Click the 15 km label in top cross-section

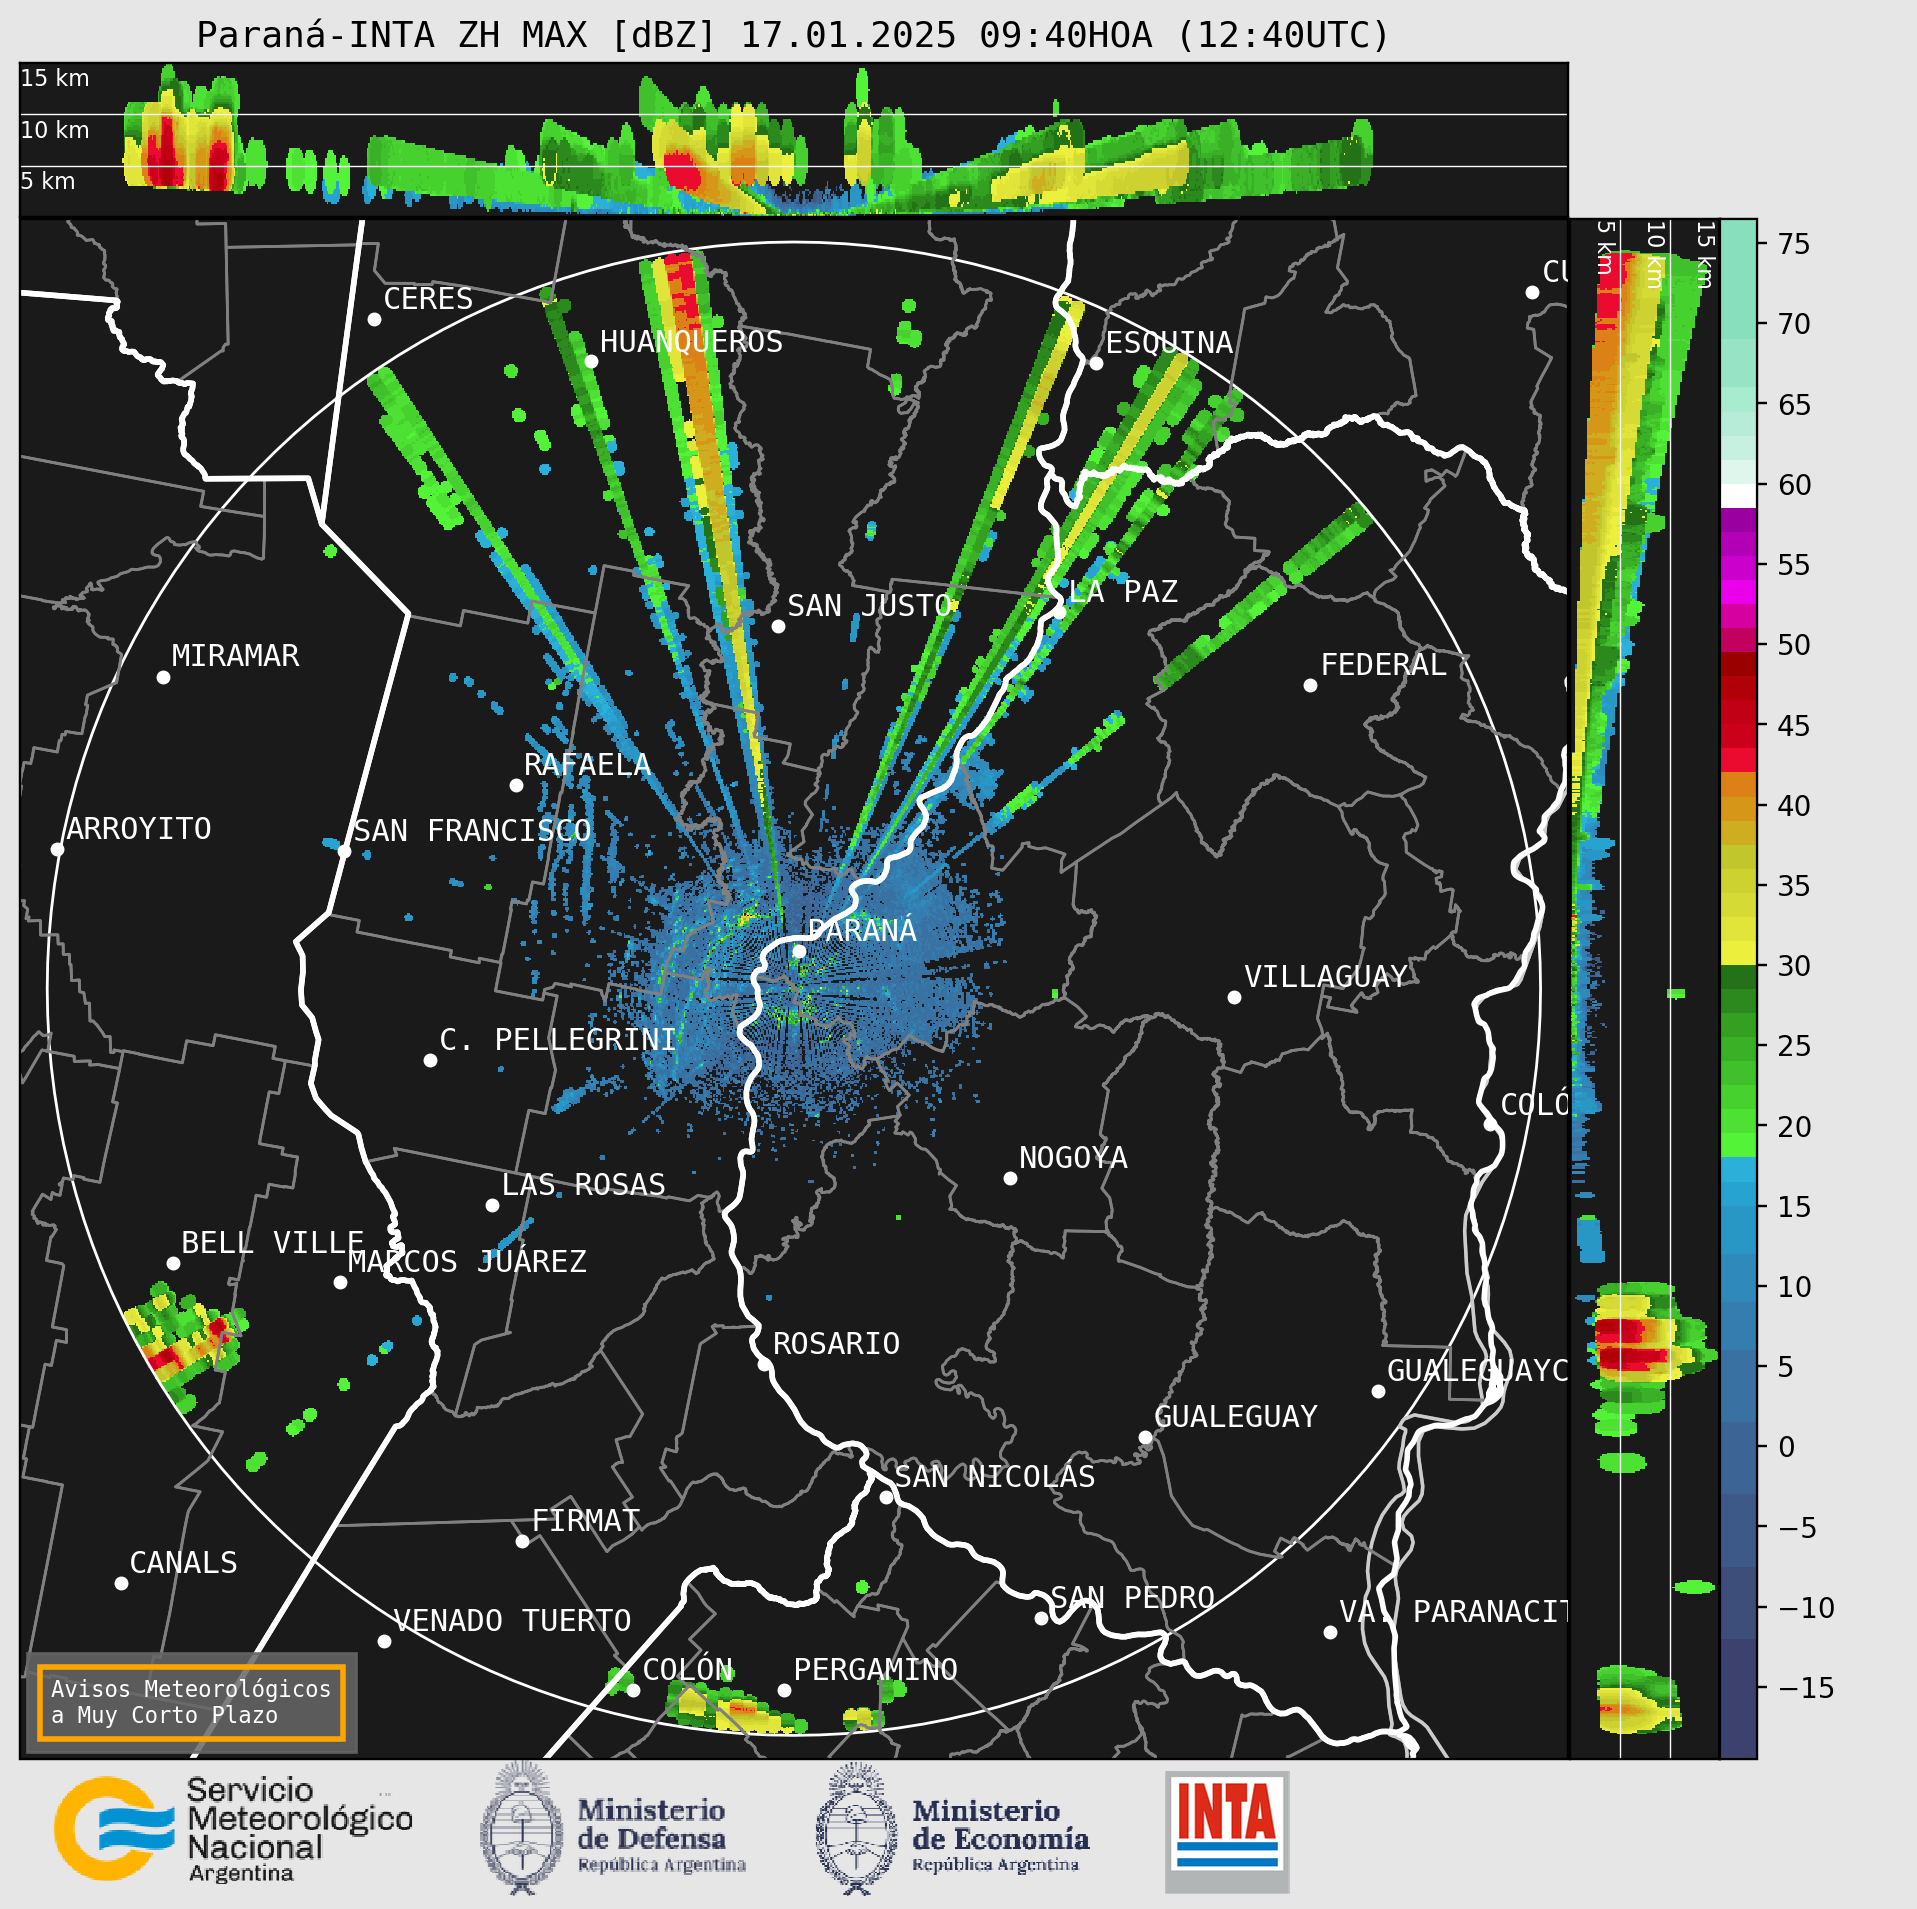tap(55, 78)
